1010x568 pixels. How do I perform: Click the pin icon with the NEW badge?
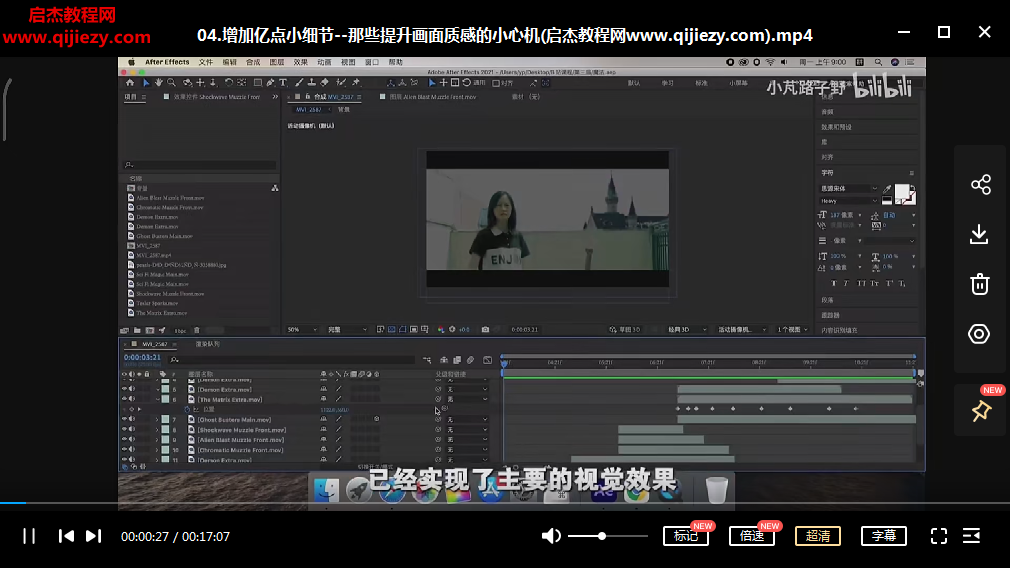click(x=981, y=411)
